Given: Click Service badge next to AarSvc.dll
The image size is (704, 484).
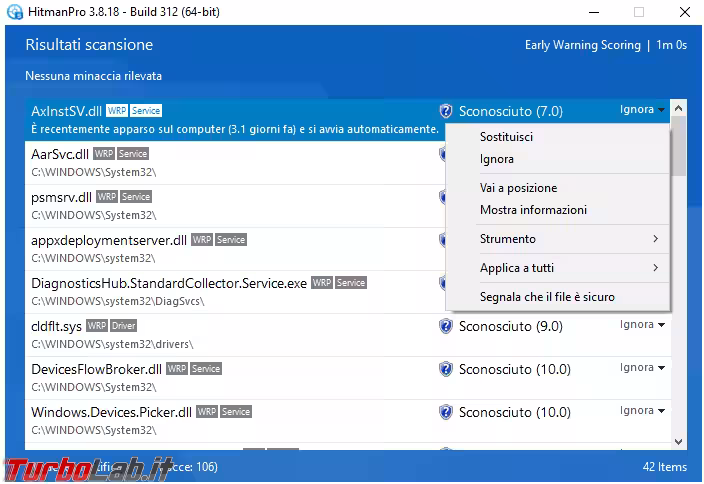Looking at the screenshot, I should pyautogui.click(x=133, y=154).
